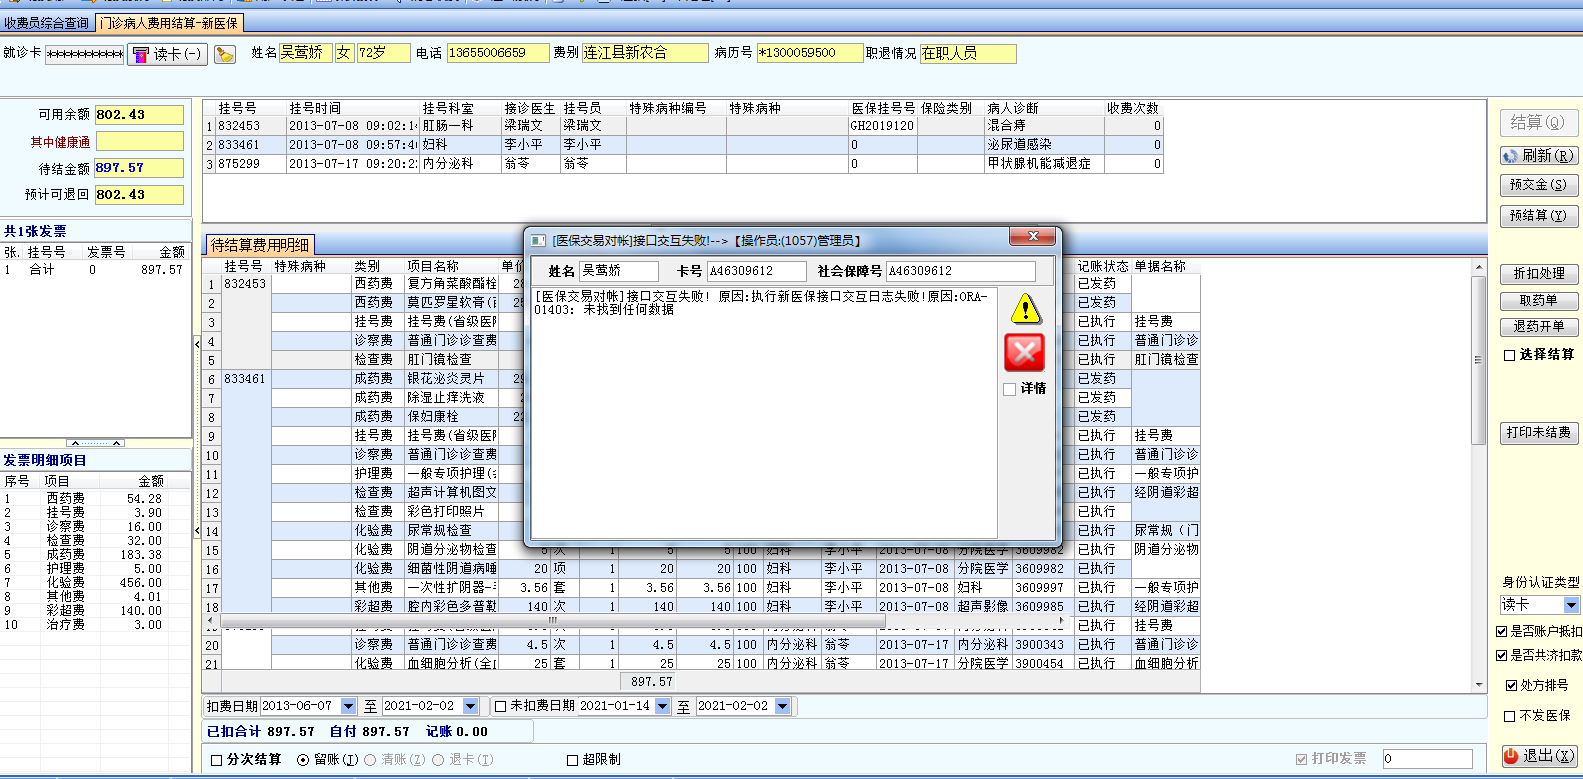
Task: Click the 电话 field showing 13655006659
Action: click(x=497, y=53)
